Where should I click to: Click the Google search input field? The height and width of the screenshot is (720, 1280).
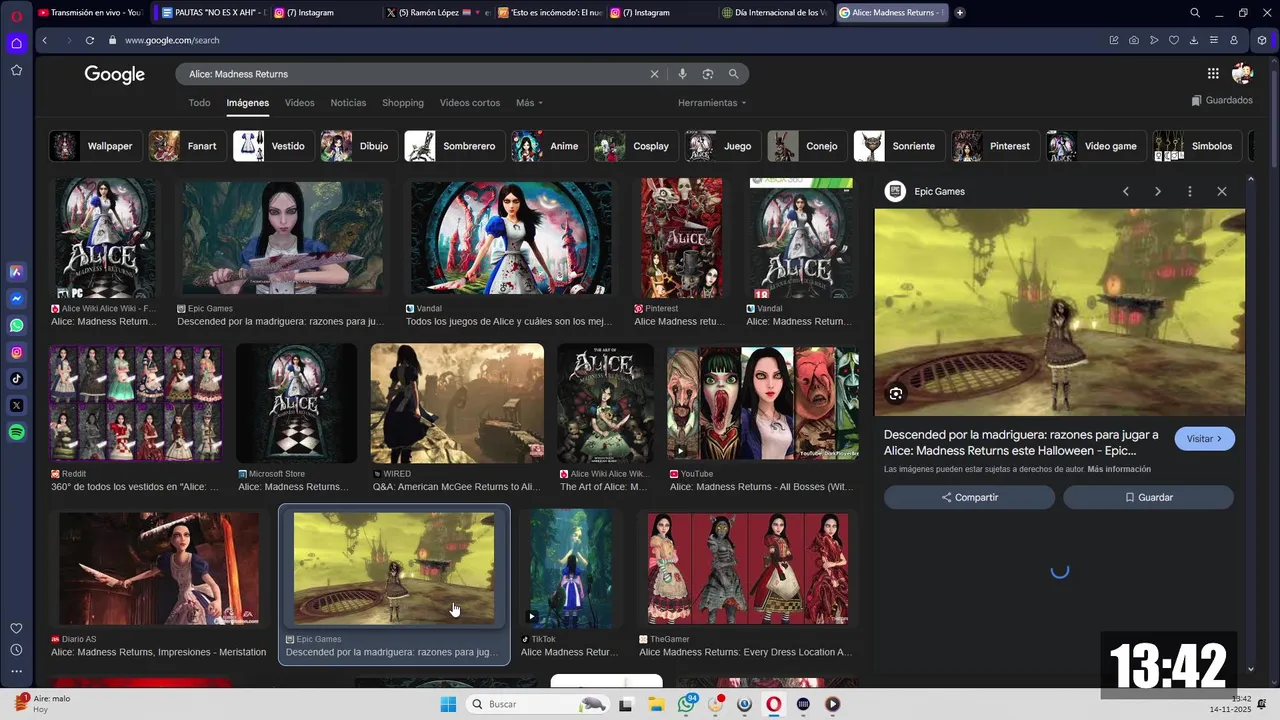(x=415, y=74)
